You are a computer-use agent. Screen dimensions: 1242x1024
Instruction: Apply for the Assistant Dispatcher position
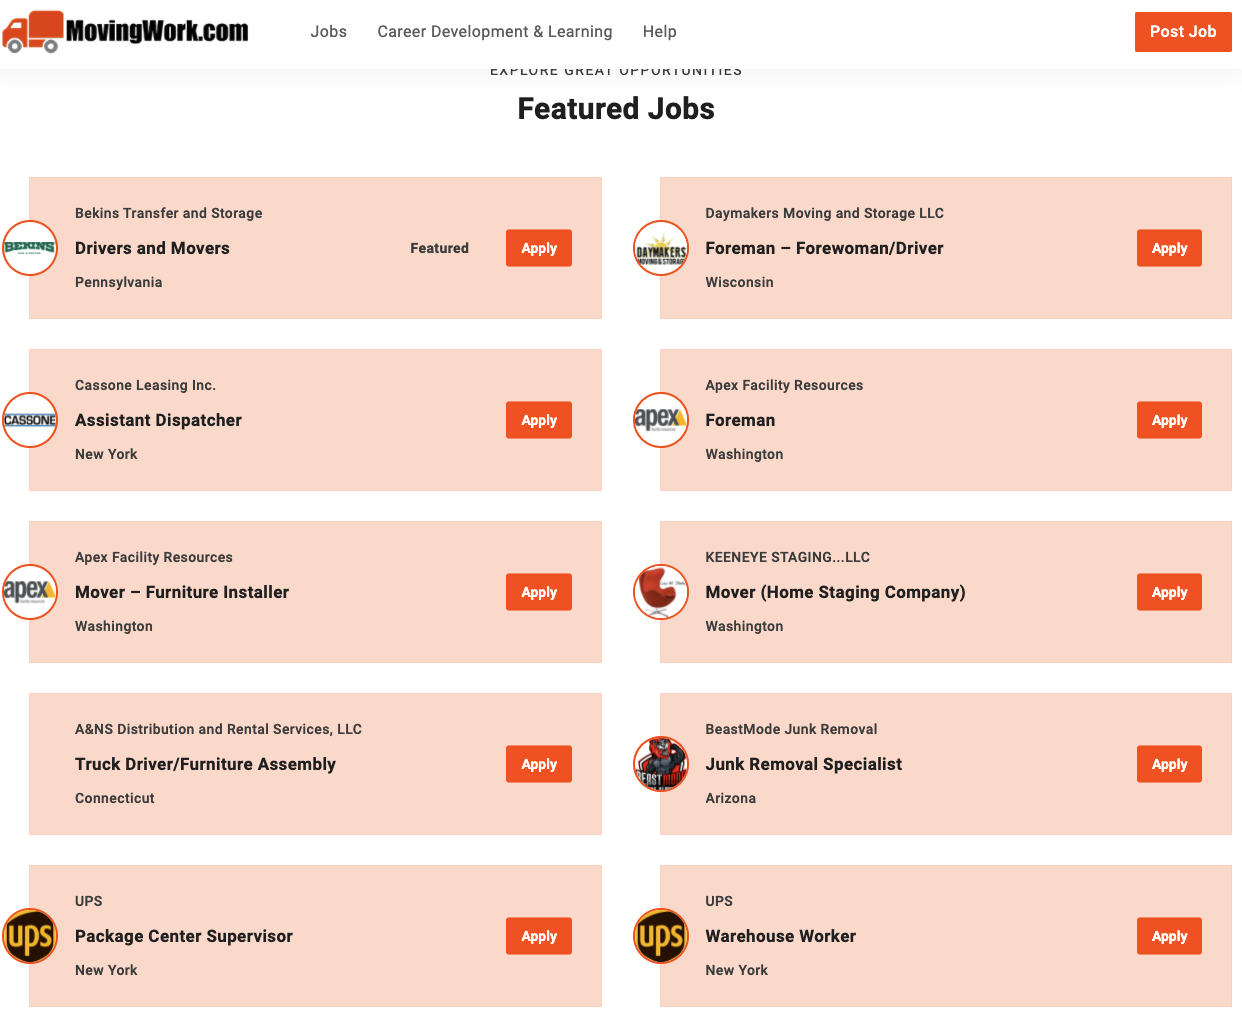(x=538, y=420)
